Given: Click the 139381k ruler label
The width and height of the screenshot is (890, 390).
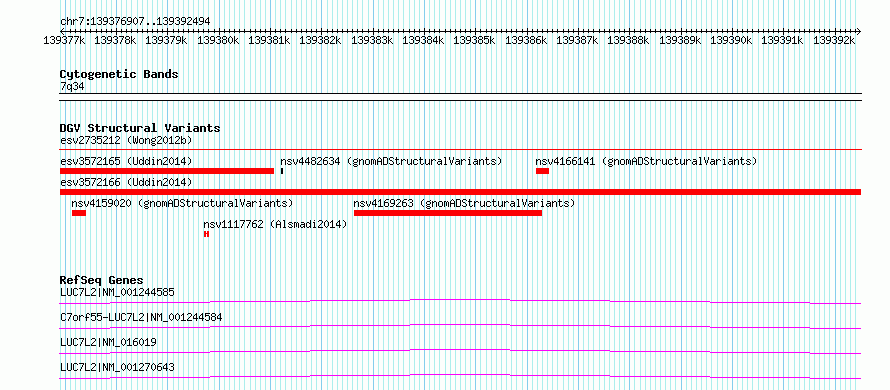Looking at the screenshot, I should [270, 40].
